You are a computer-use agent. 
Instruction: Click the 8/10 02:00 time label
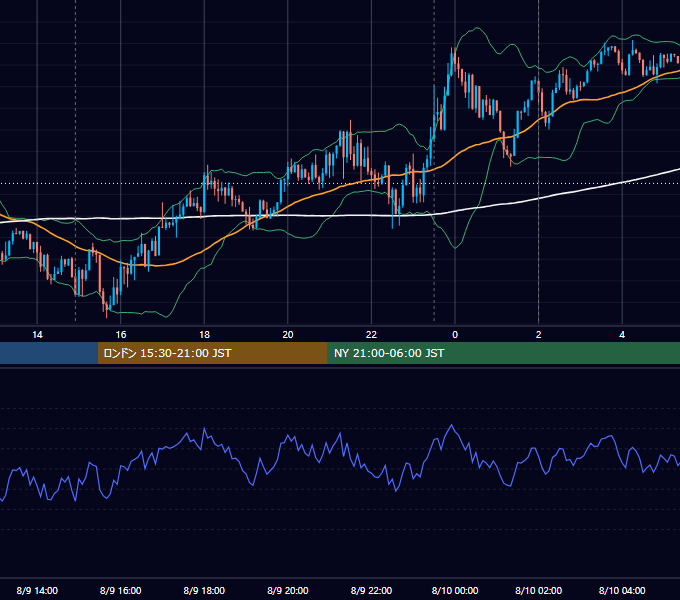point(539,590)
